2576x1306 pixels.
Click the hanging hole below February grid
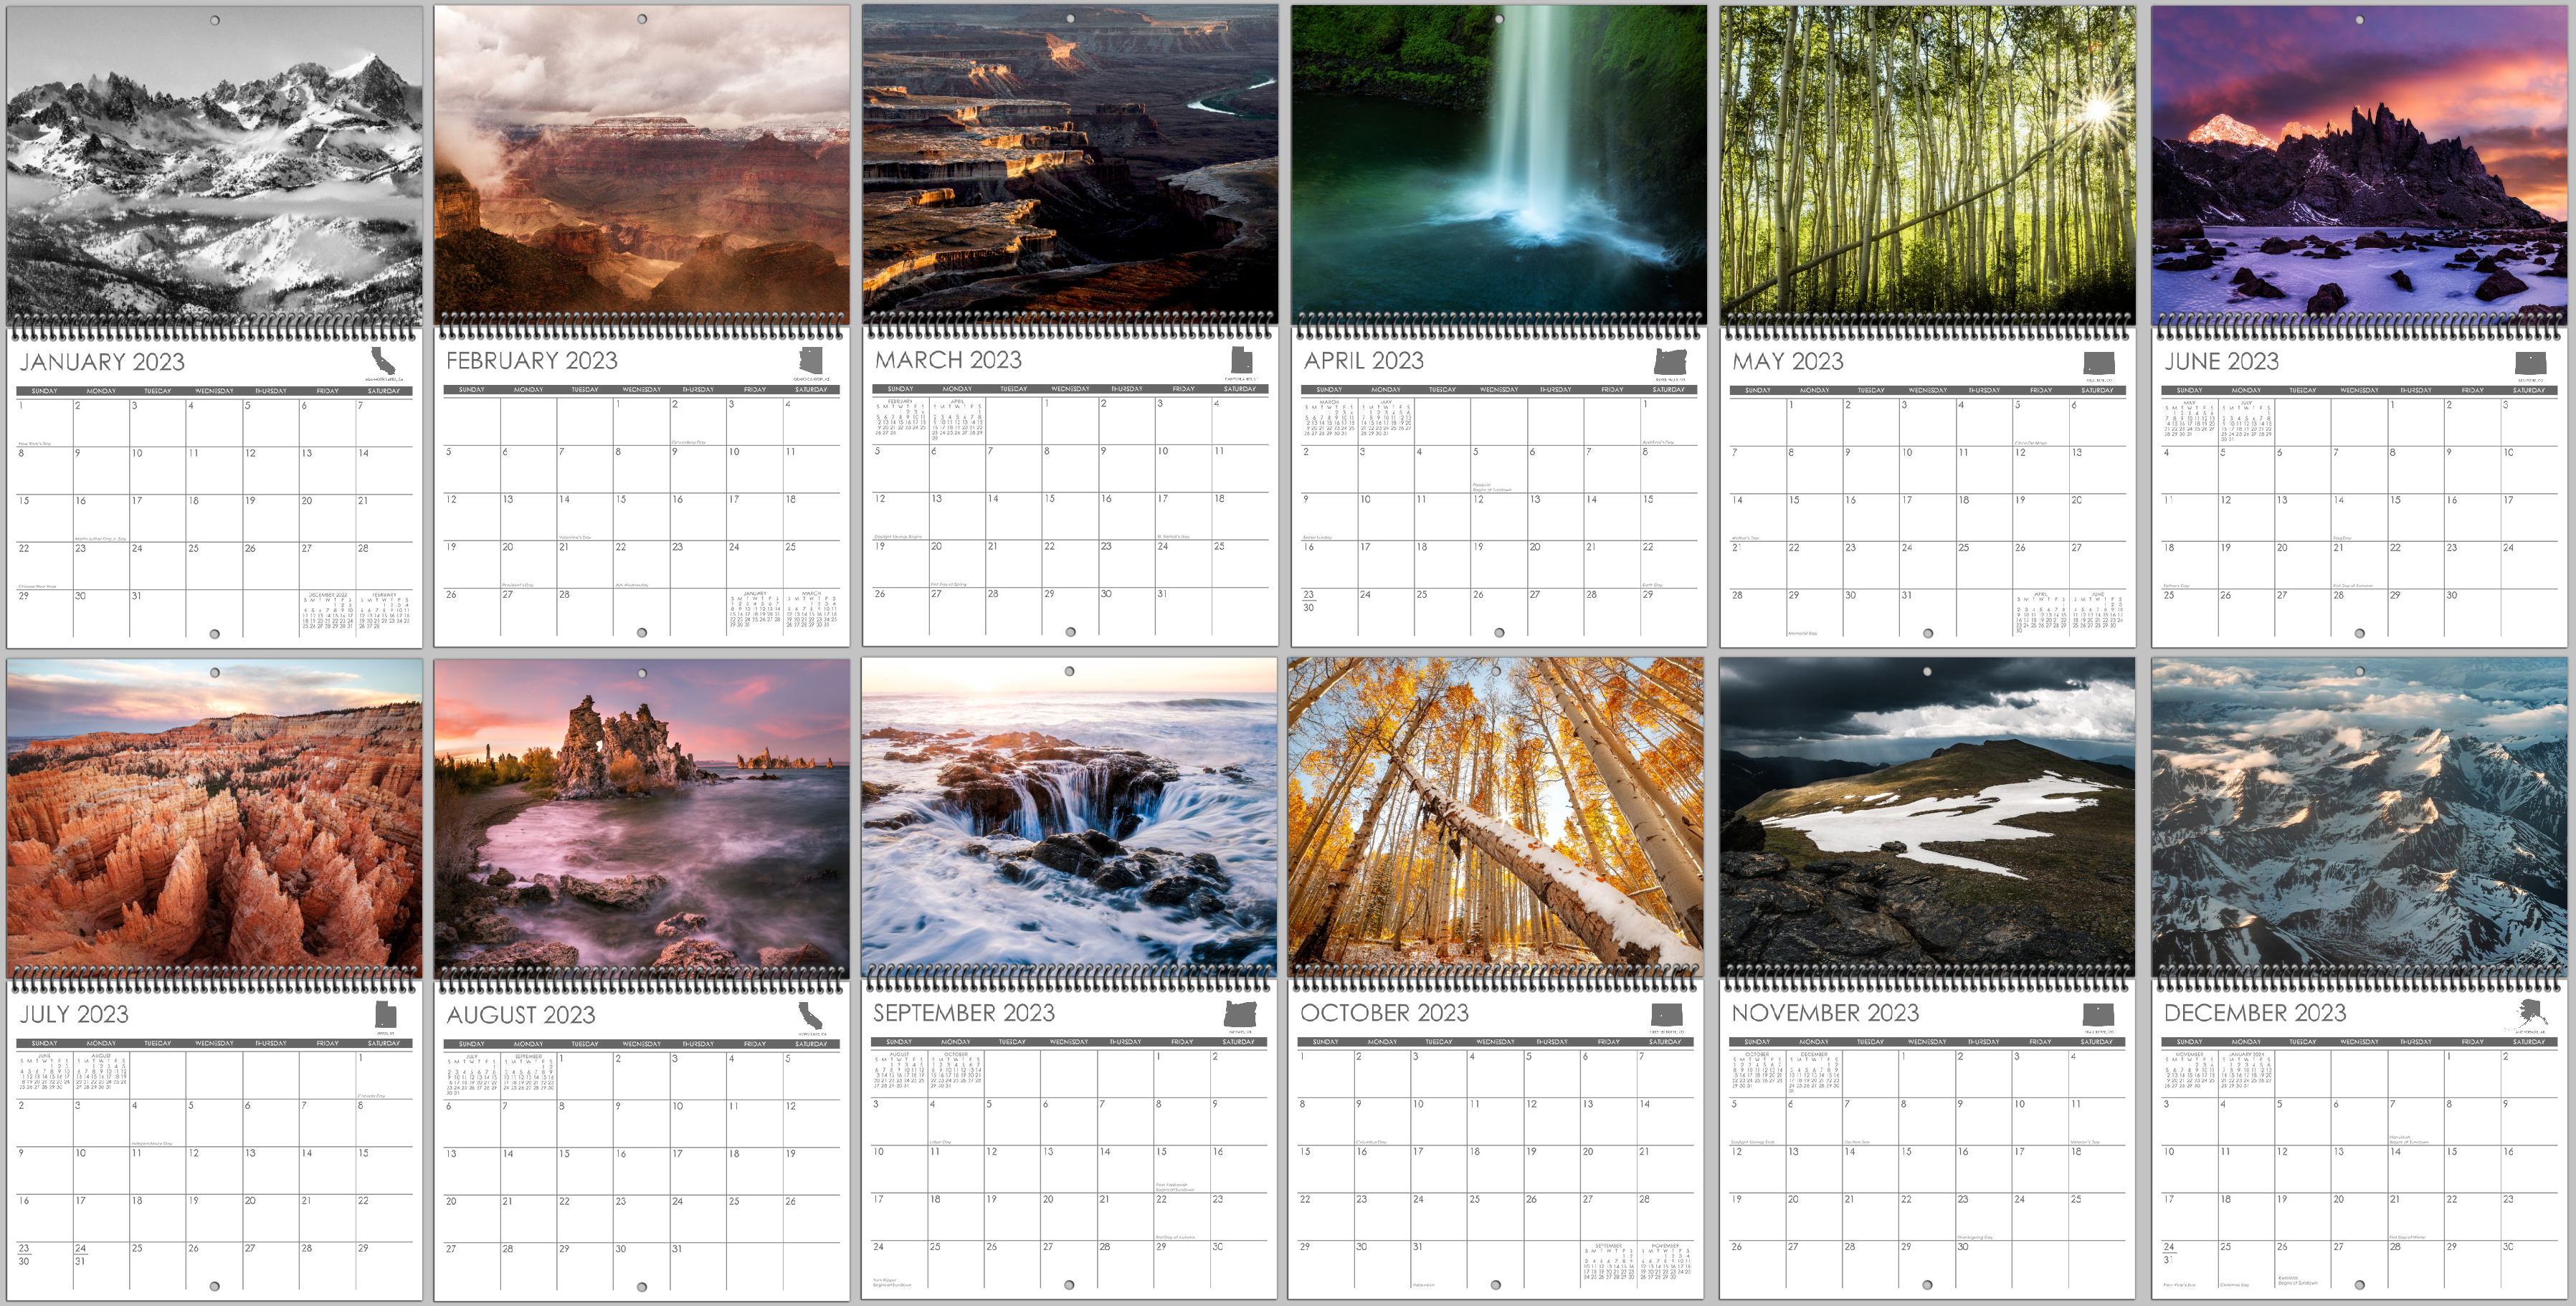tap(642, 632)
